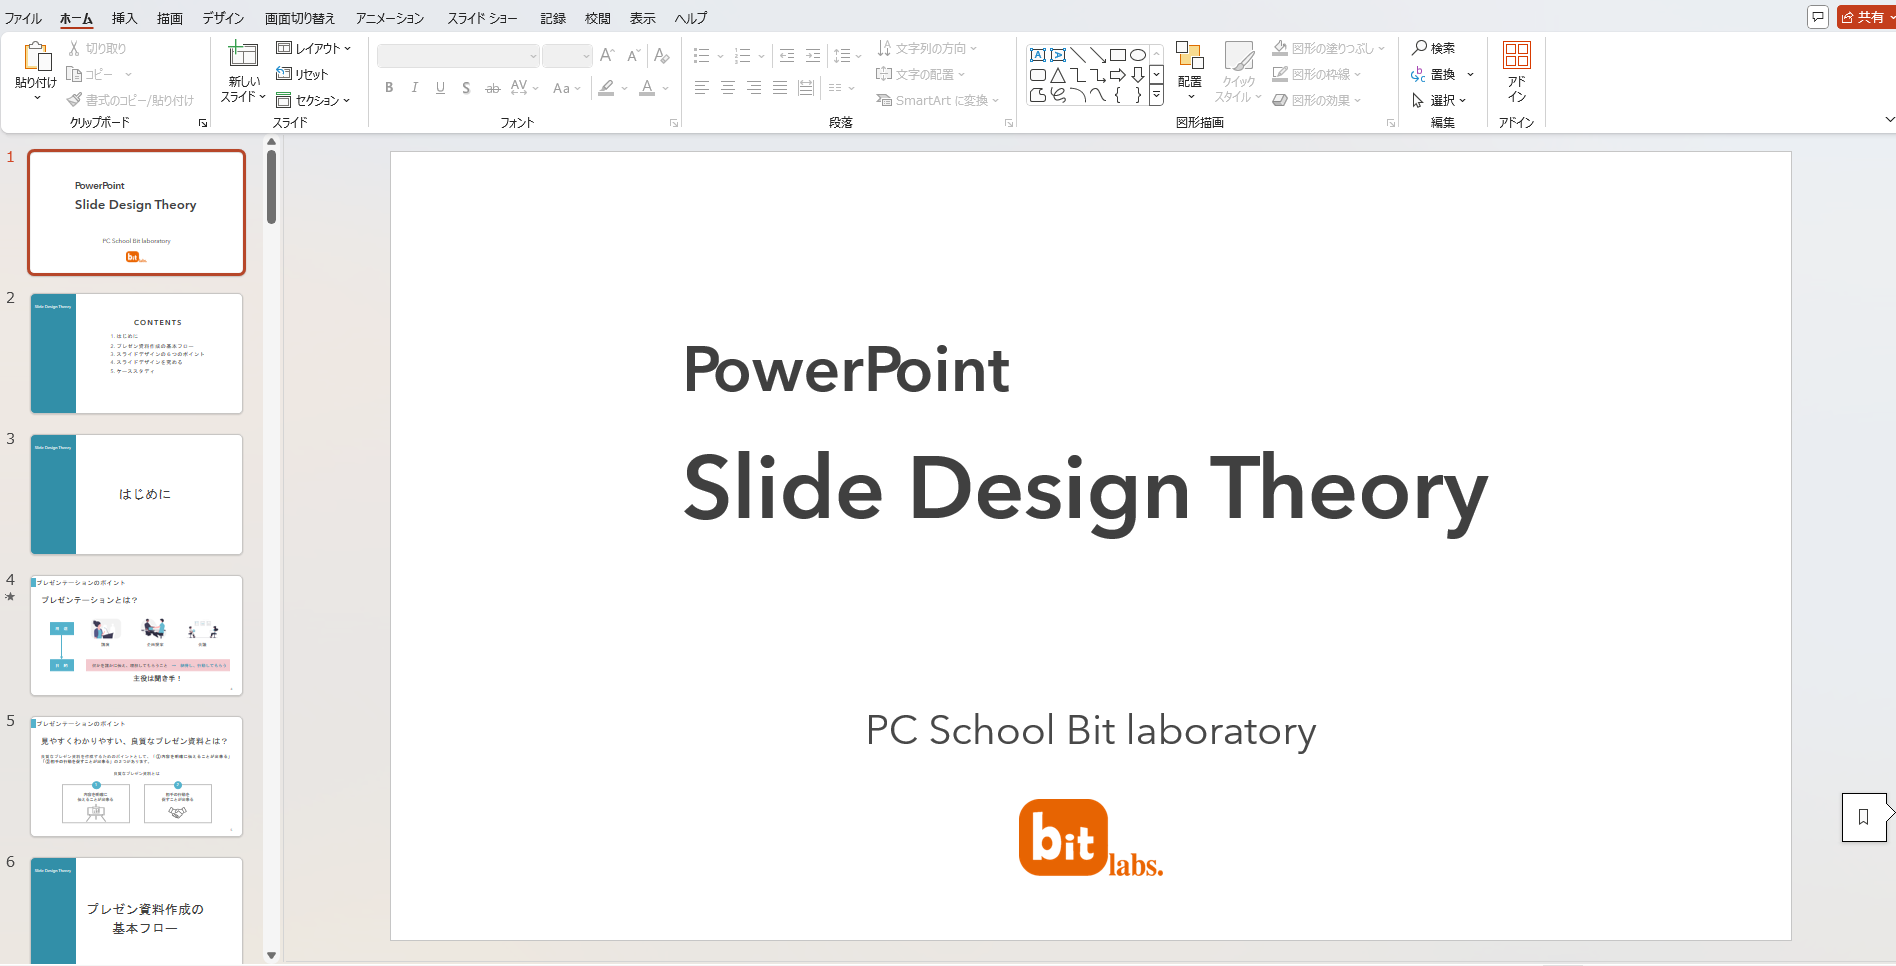
Task: Click the Search (検索) magnifier icon
Action: point(1419,48)
